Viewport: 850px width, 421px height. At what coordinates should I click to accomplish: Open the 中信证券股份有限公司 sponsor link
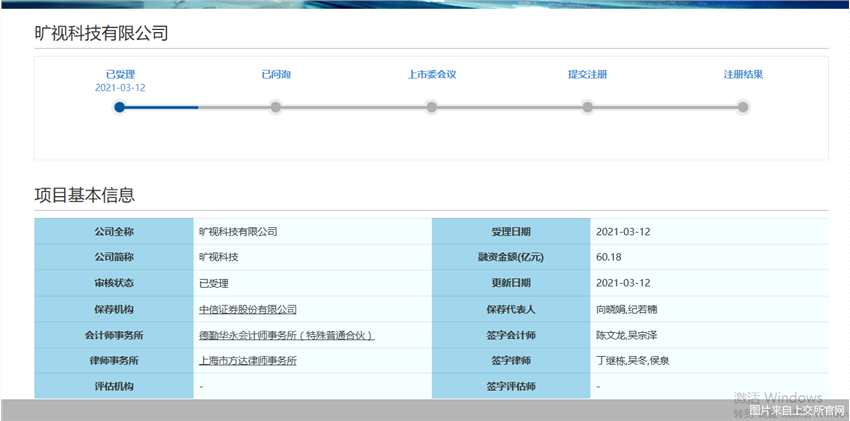pyautogui.click(x=248, y=309)
